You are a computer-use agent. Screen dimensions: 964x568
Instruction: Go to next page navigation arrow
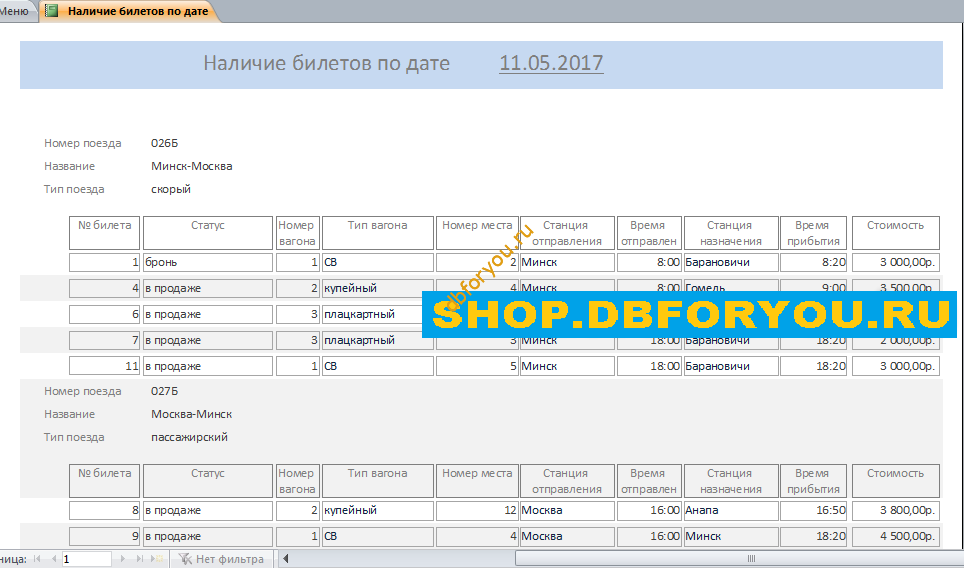122,559
